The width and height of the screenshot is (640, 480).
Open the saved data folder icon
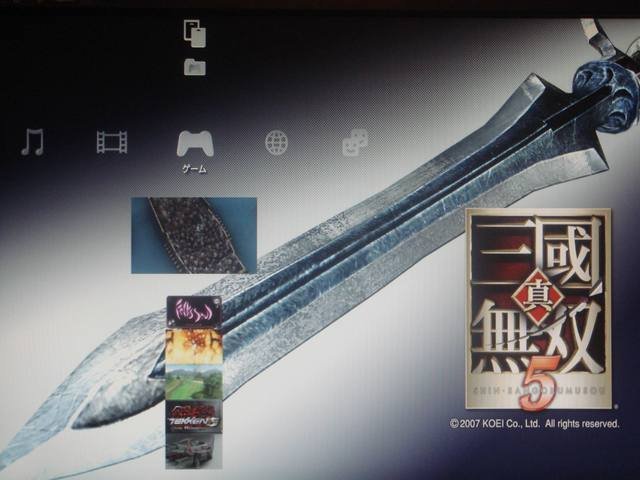click(x=195, y=67)
